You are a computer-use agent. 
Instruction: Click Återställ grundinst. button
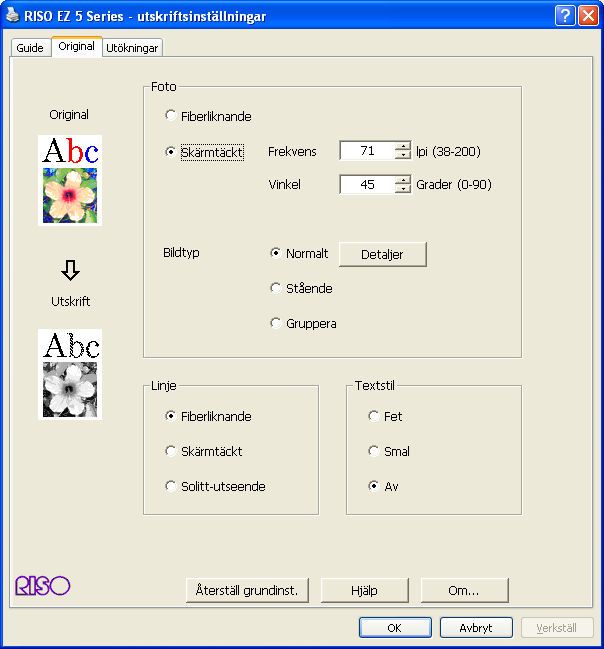[x=247, y=590]
